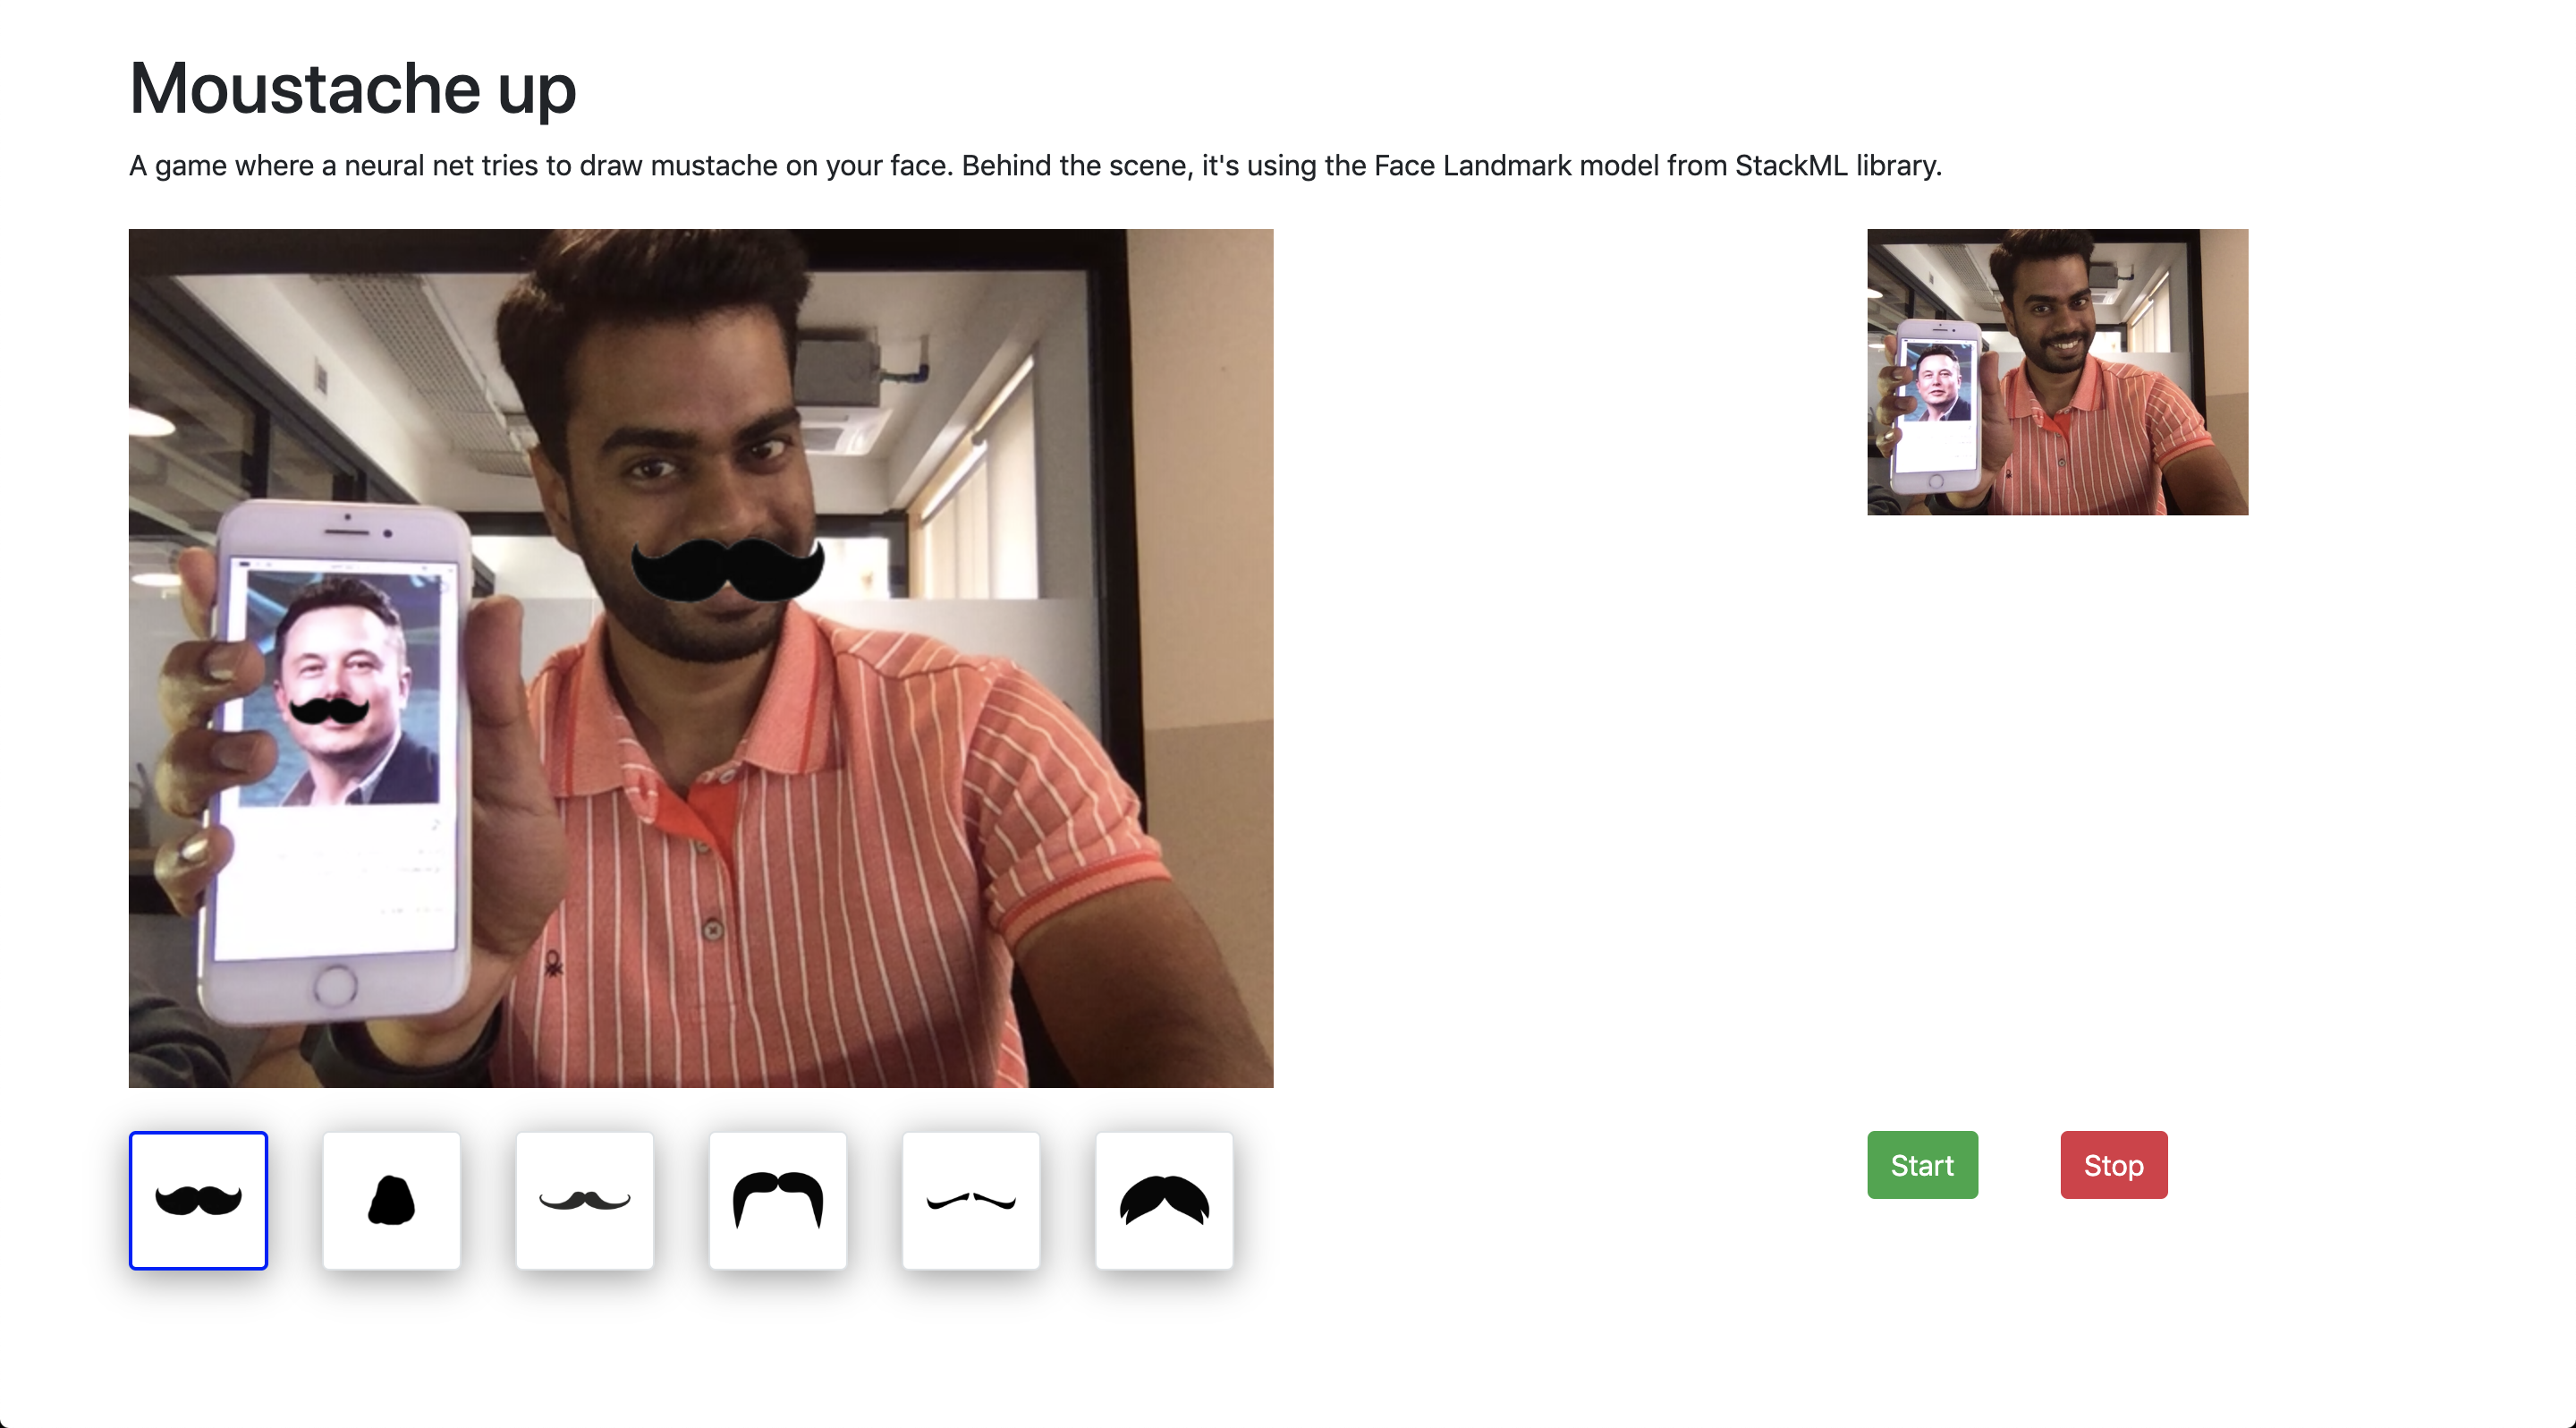Screen dimensions: 2576x1428
Task: Click Stop to halt moustache drawing
Action: [x=2113, y=1164]
